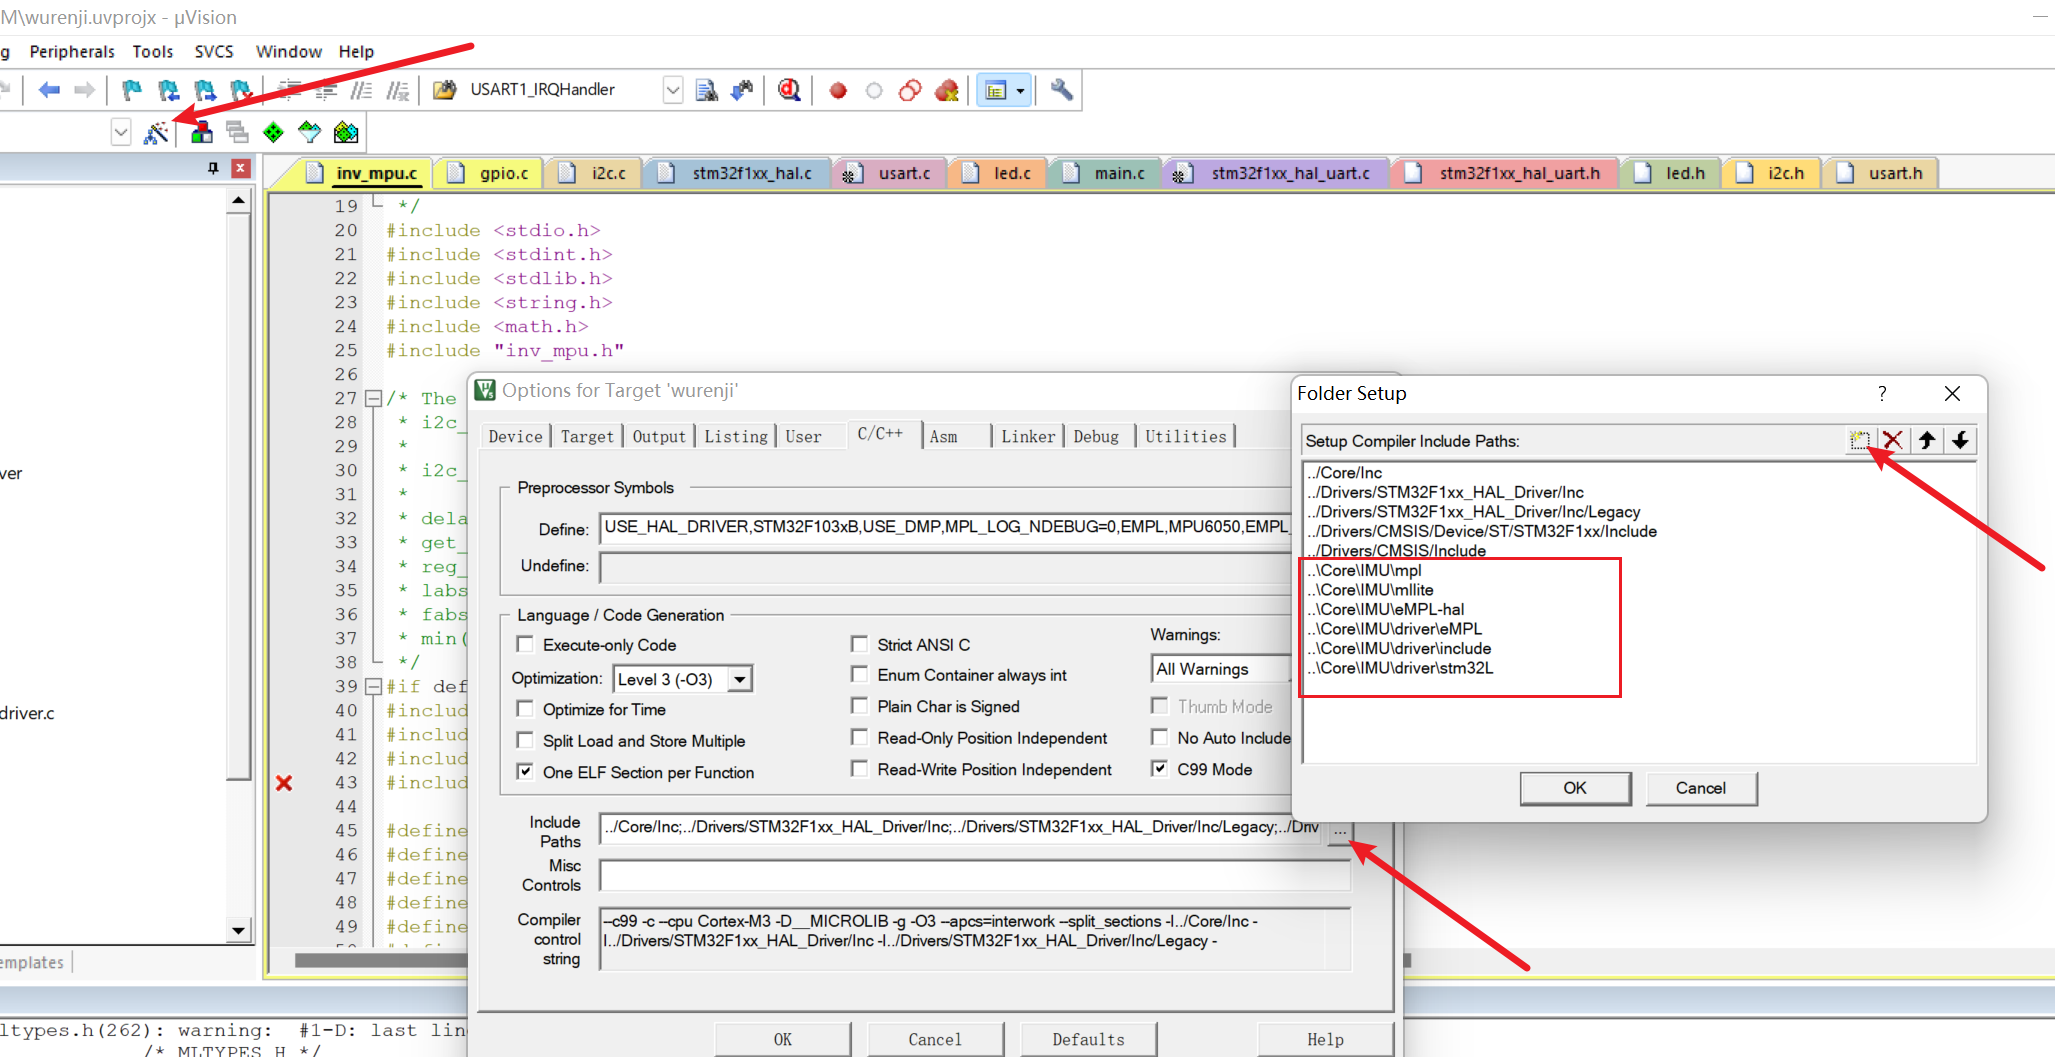
Task: Disable all breakpoints icon
Action: 910,90
